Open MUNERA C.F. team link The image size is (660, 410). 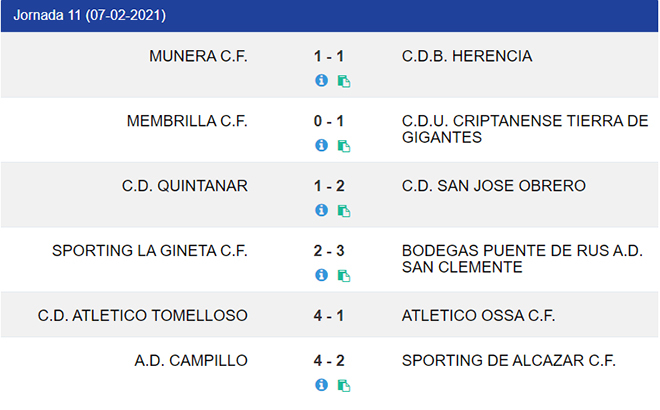(198, 56)
